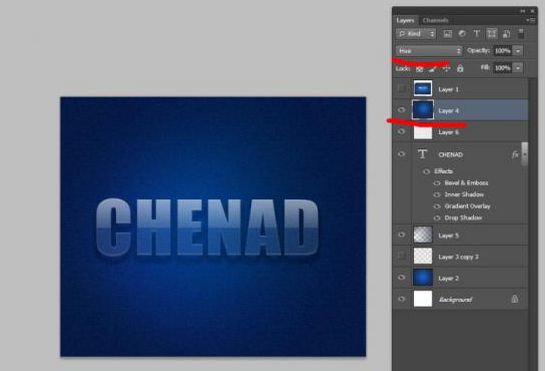Lock all padlock icon
Viewport: 545px width, 371px height.
(x=460, y=68)
